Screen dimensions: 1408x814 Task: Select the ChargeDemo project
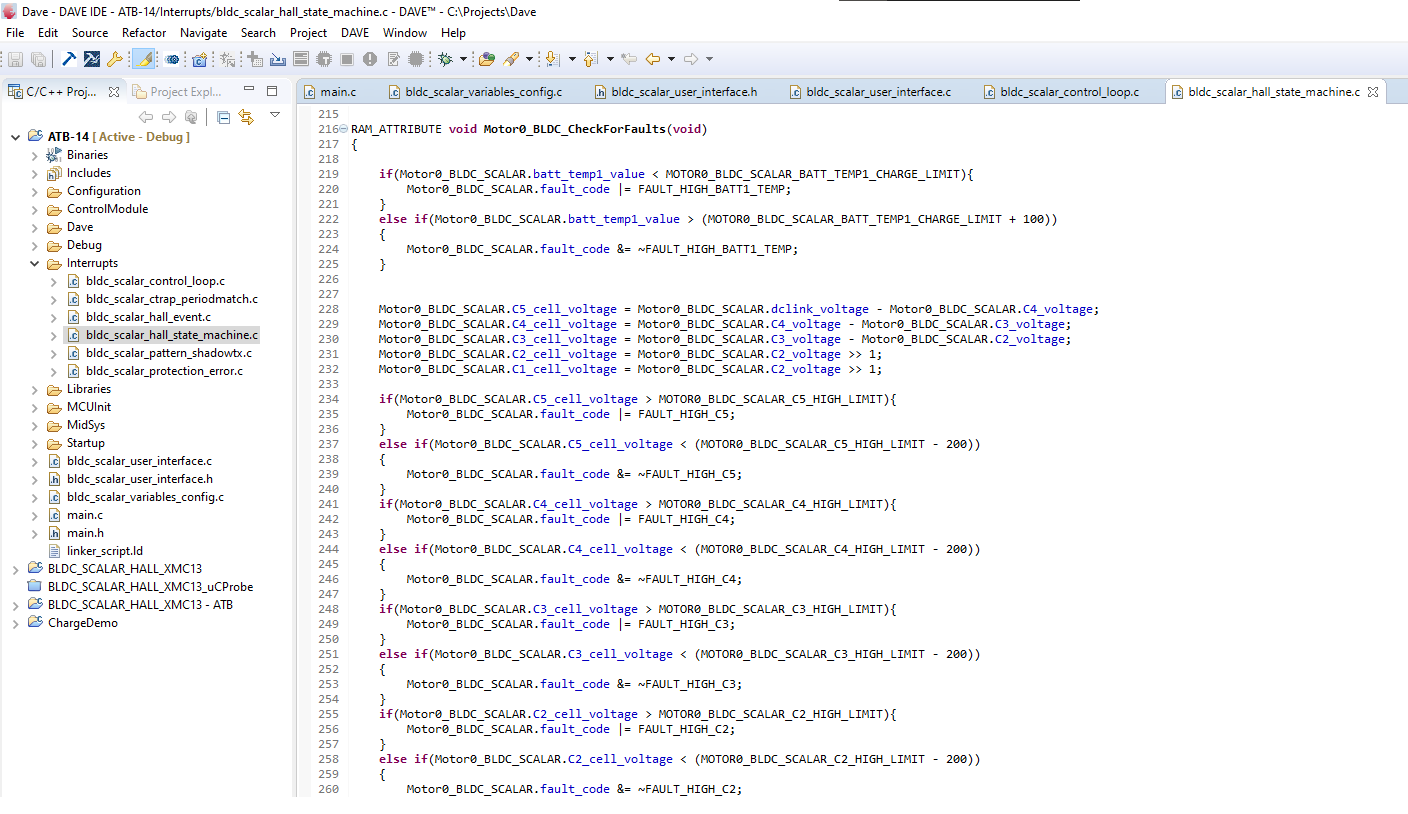point(82,623)
